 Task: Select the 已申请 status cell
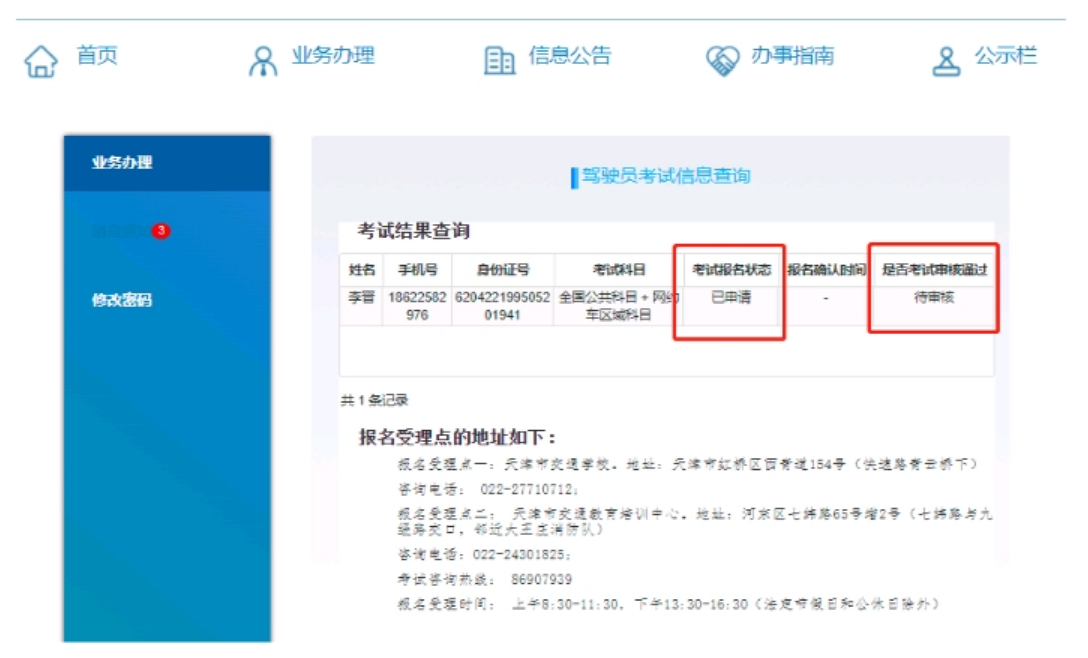(730, 298)
